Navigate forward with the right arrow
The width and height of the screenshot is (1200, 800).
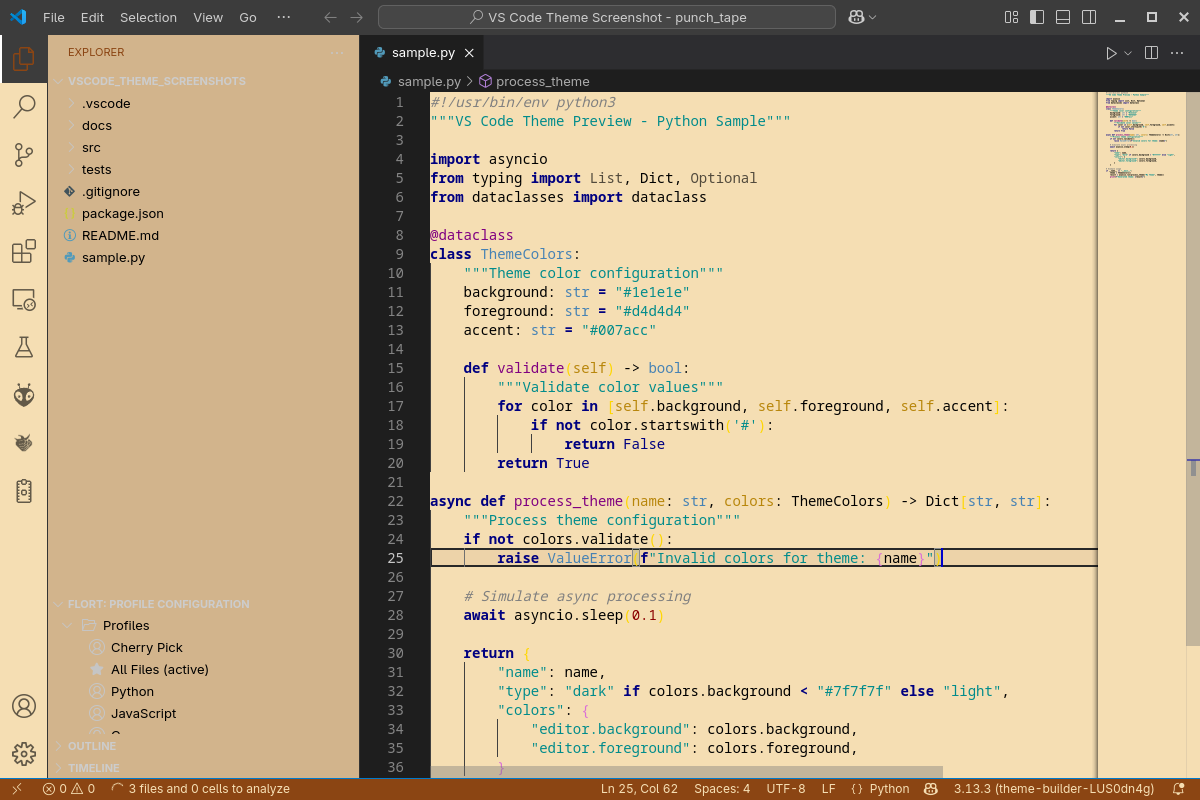pos(357,17)
